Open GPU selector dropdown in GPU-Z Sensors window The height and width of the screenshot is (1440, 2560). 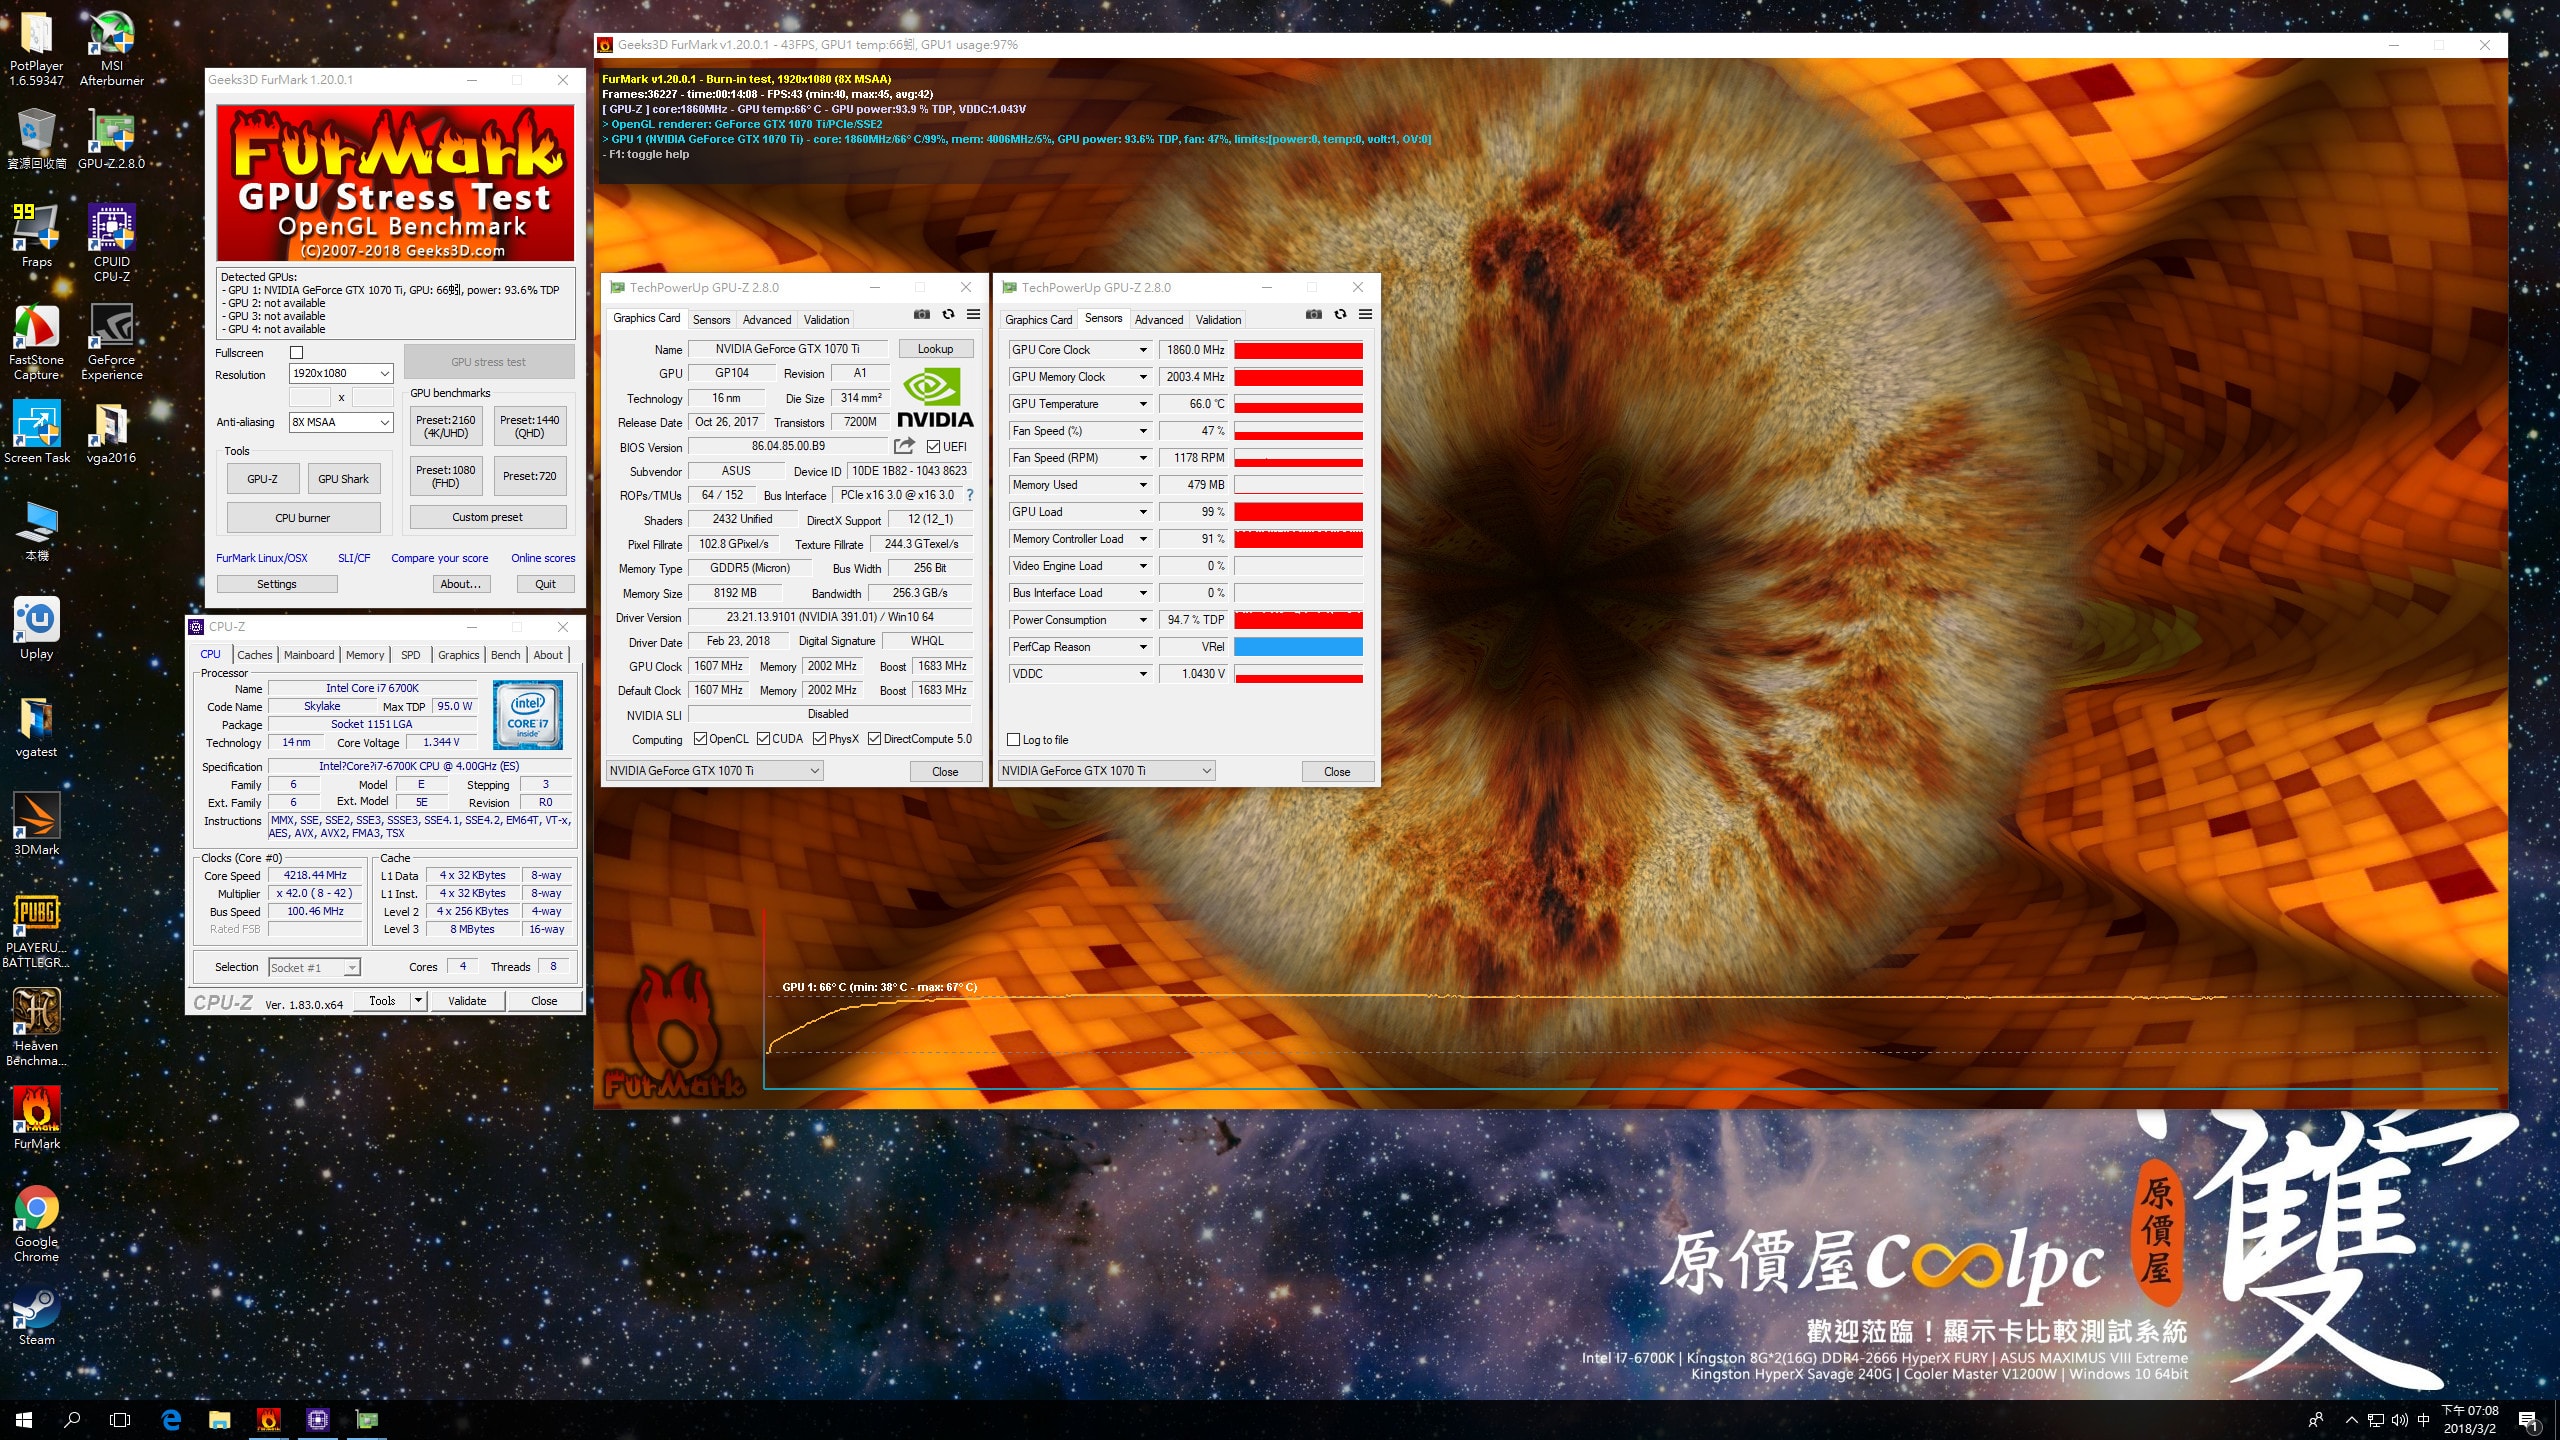[1107, 771]
